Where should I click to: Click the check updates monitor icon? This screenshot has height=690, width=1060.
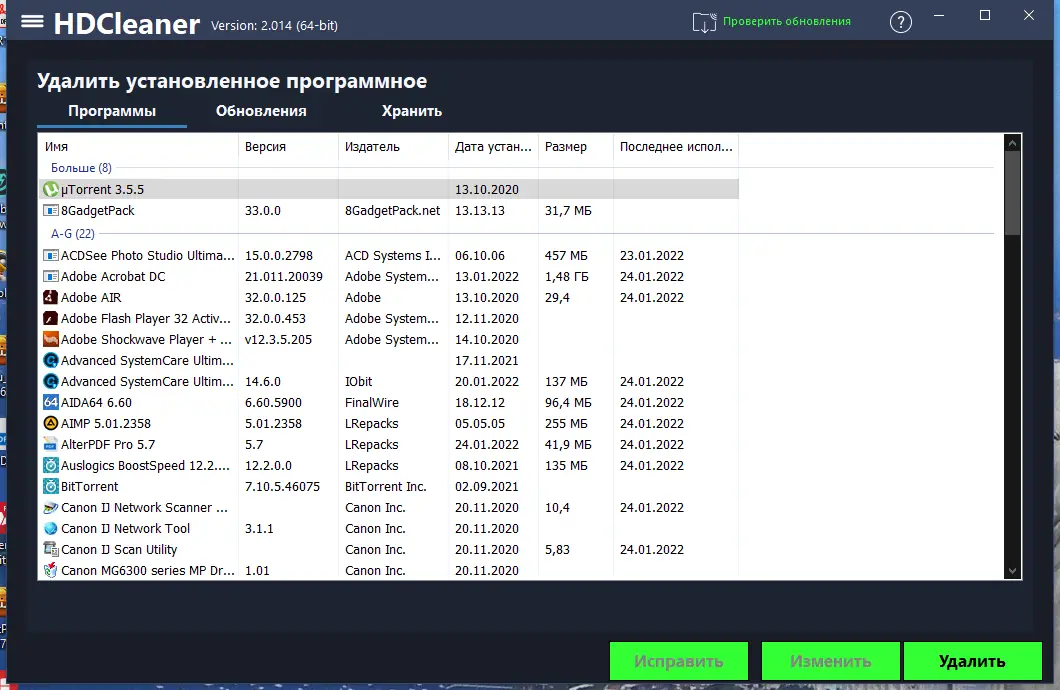pos(704,22)
